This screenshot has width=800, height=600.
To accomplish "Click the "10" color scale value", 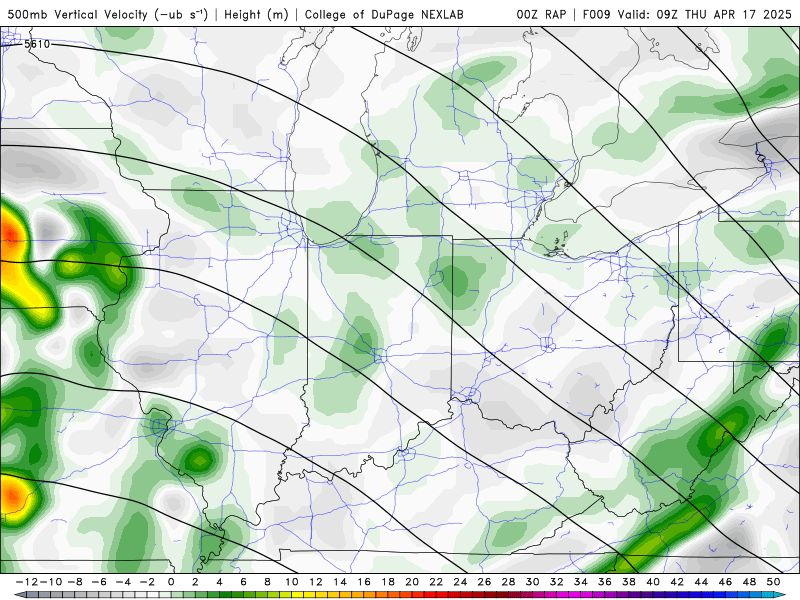I will click(291, 582).
